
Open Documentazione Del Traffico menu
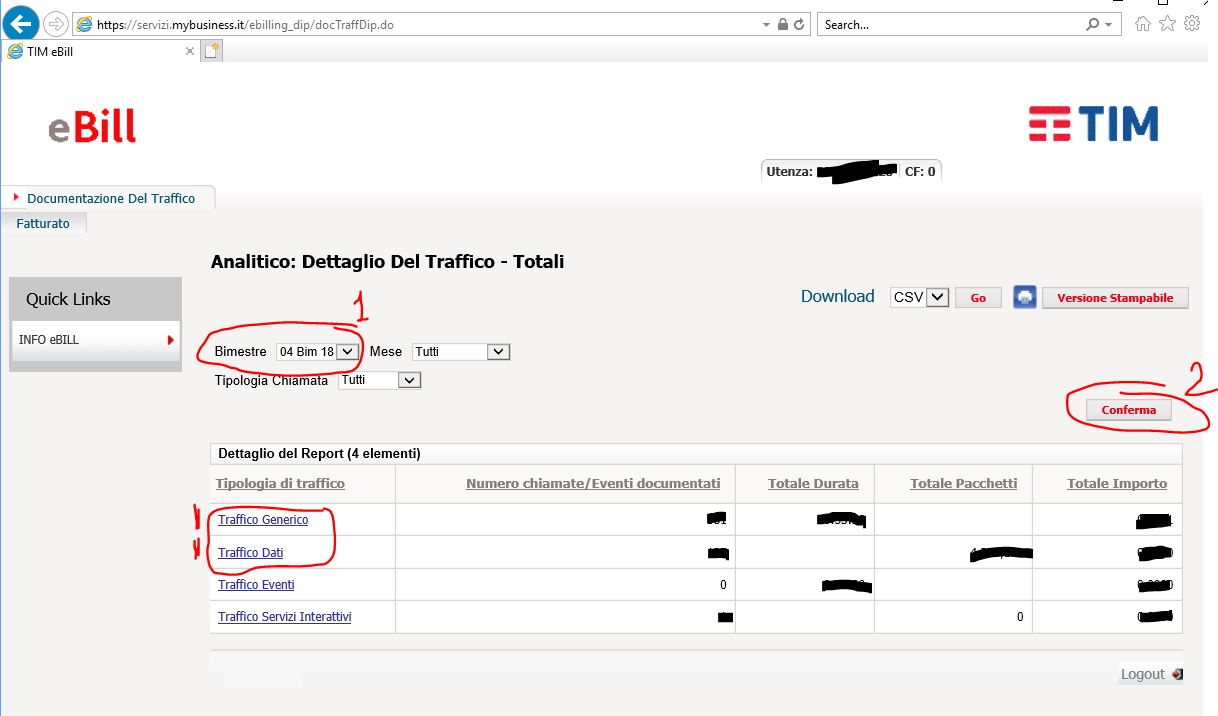[110, 198]
